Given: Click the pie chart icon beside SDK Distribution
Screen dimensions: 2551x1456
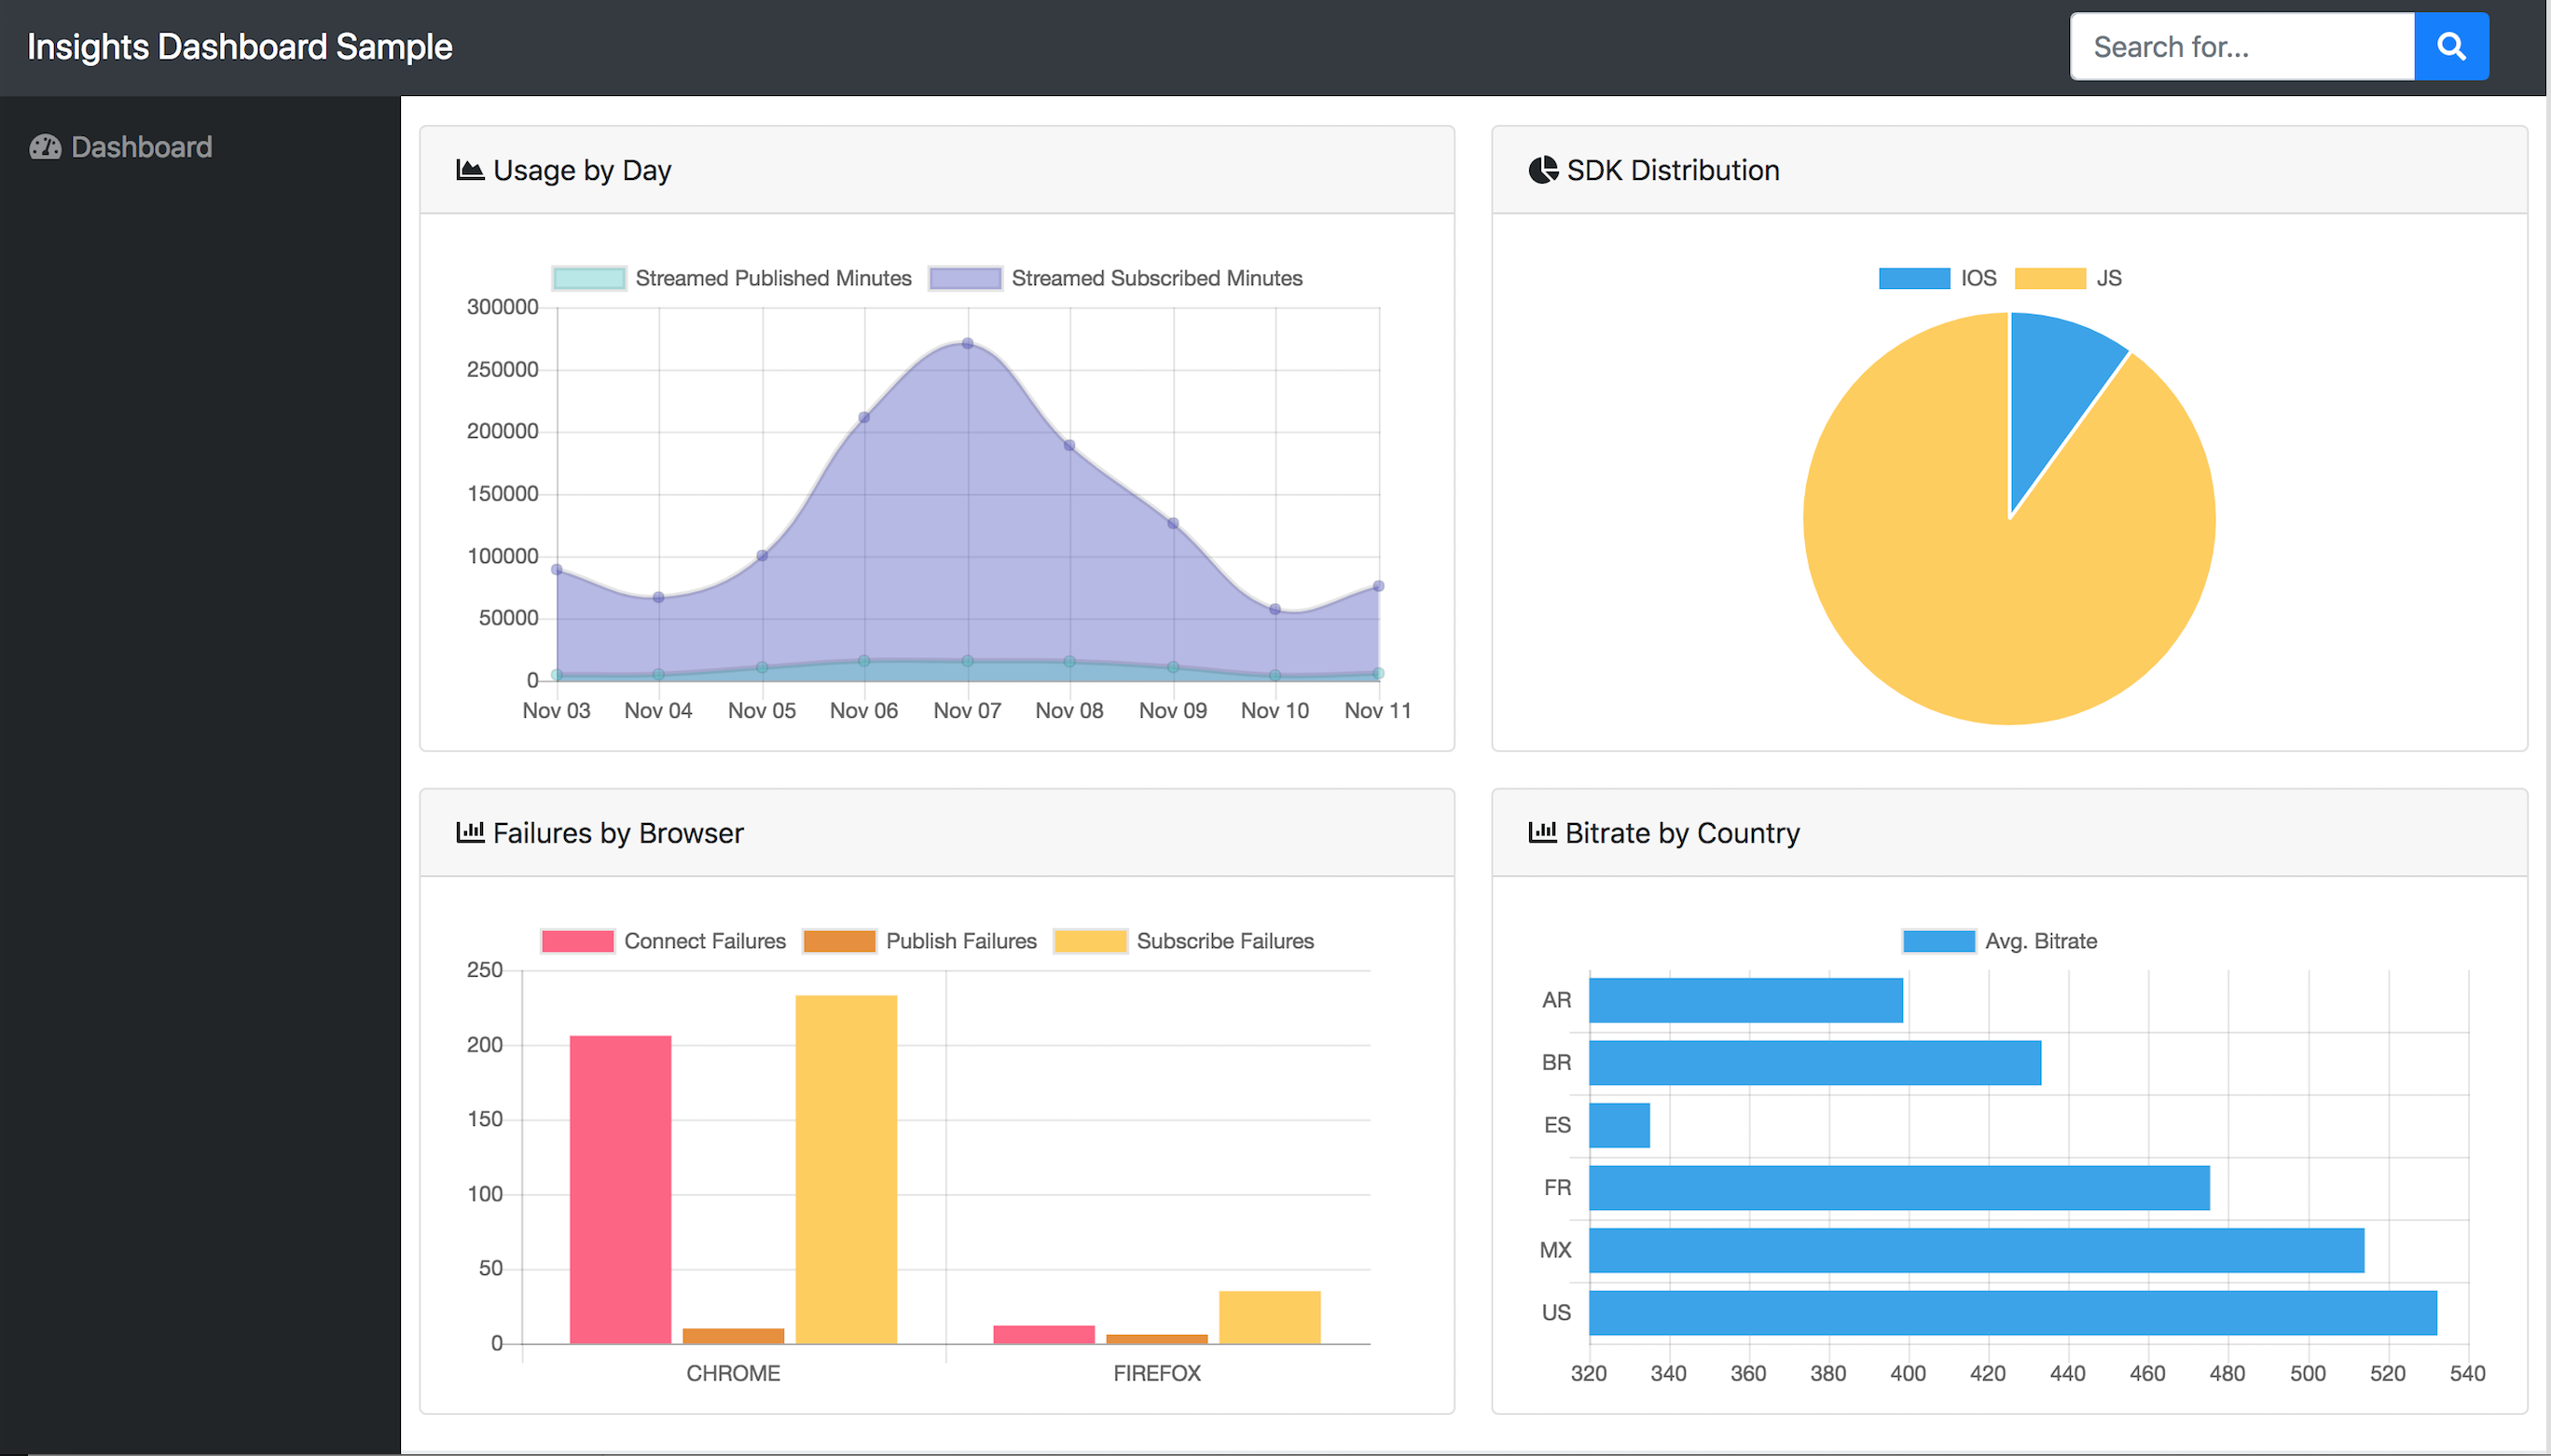Looking at the screenshot, I should [1543, 170].
